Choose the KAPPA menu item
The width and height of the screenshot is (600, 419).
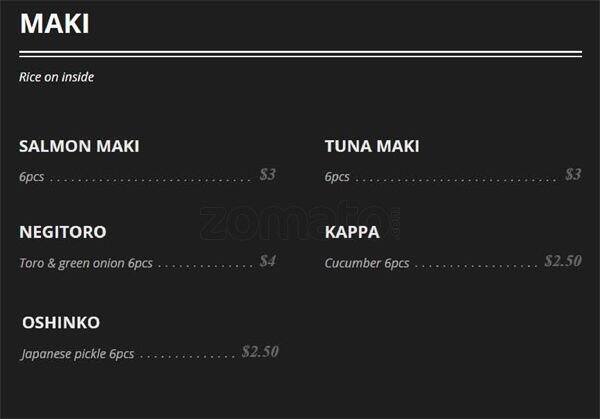[x=352, y=233]
